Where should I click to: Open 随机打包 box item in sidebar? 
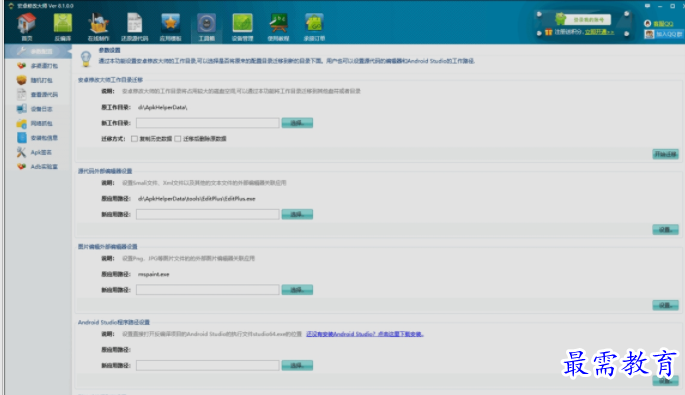coord(38,80)
